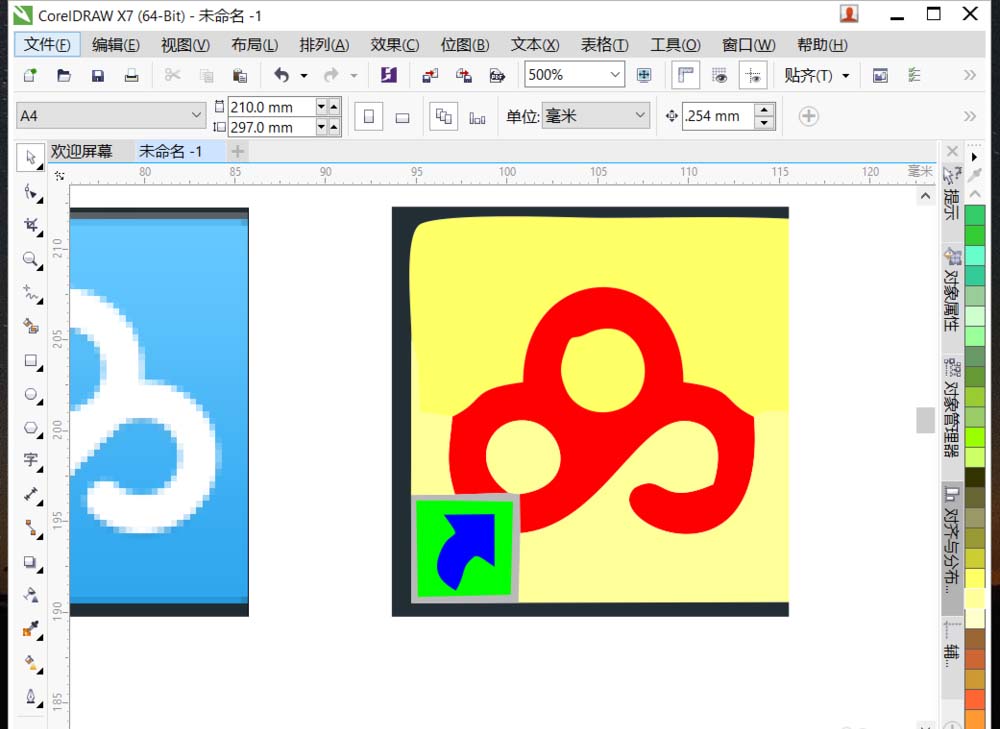Screen dimensions: 1000x729
Task: Open the welcome screen from the toolbar icon
Action: pyautogui.click(x=880, y=75)
